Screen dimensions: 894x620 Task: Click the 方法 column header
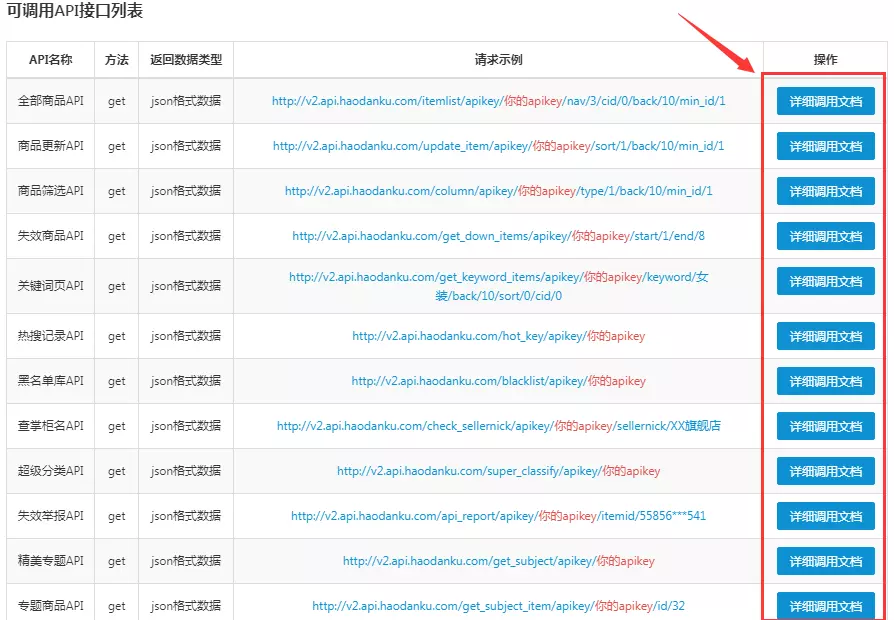point(116,59)
